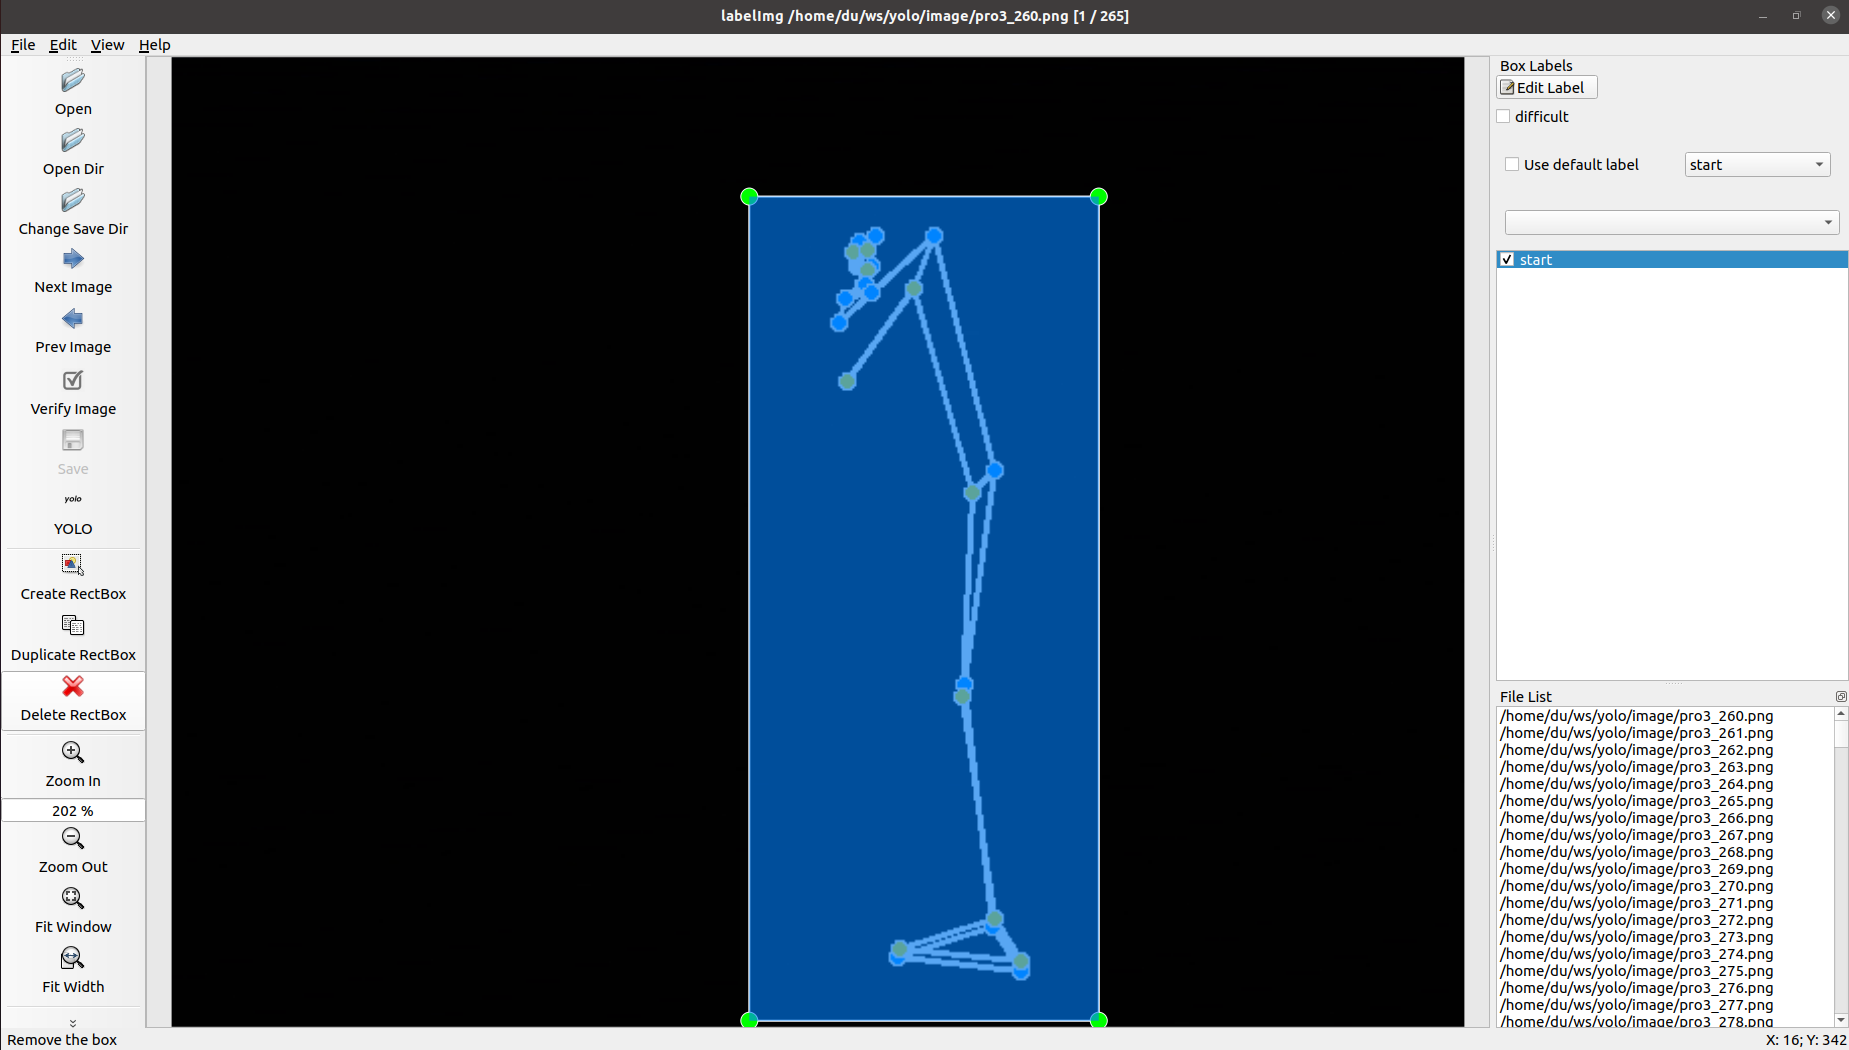Click the zoom percentage field 202 %
Screen dimensions: 1849x1050
point(73,811)
